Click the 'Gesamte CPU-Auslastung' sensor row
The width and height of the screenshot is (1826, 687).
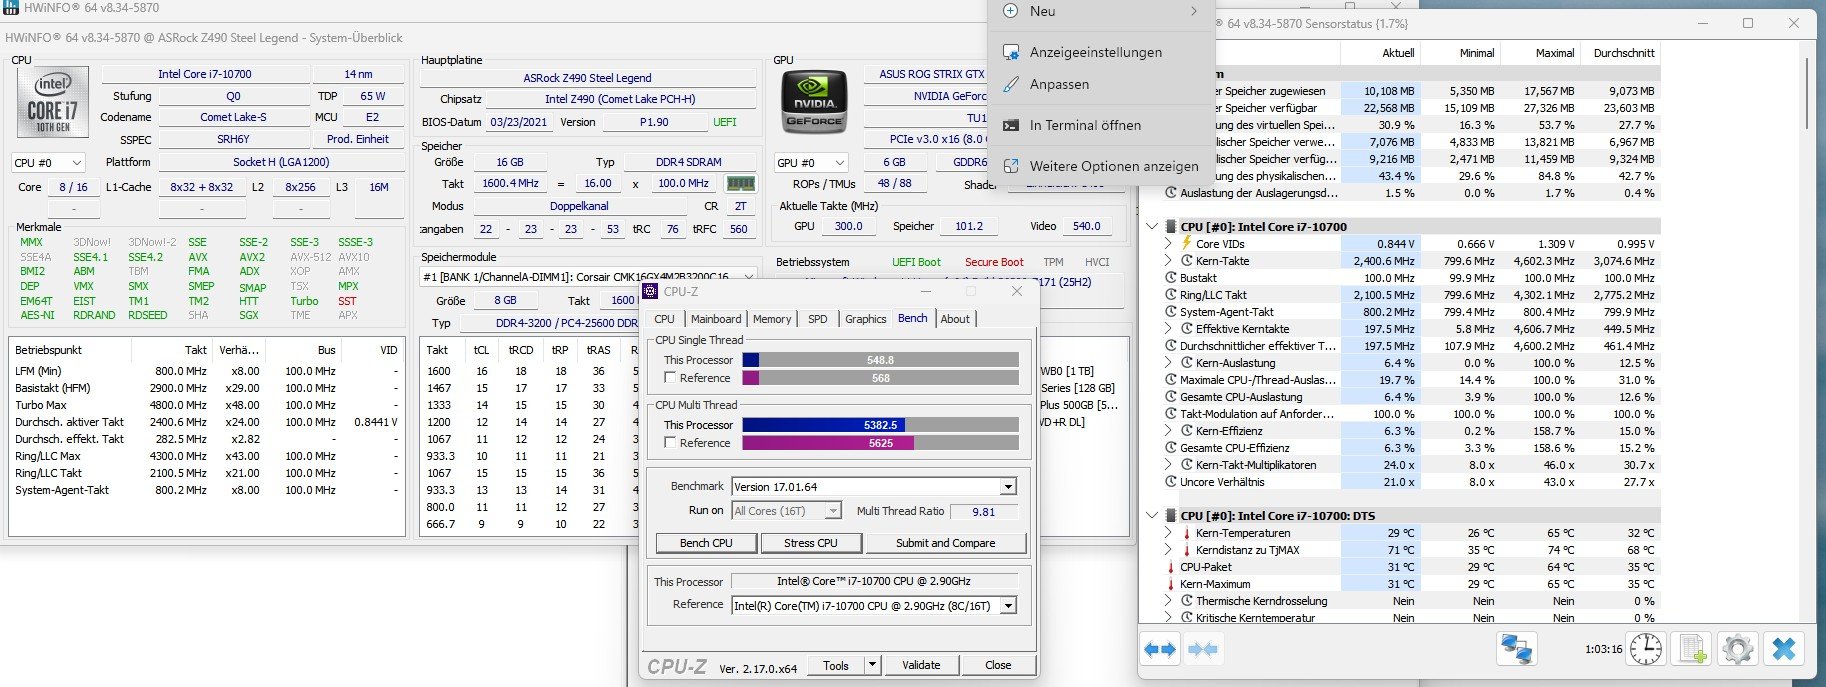pyautogui.click(x=1410, y=397)
